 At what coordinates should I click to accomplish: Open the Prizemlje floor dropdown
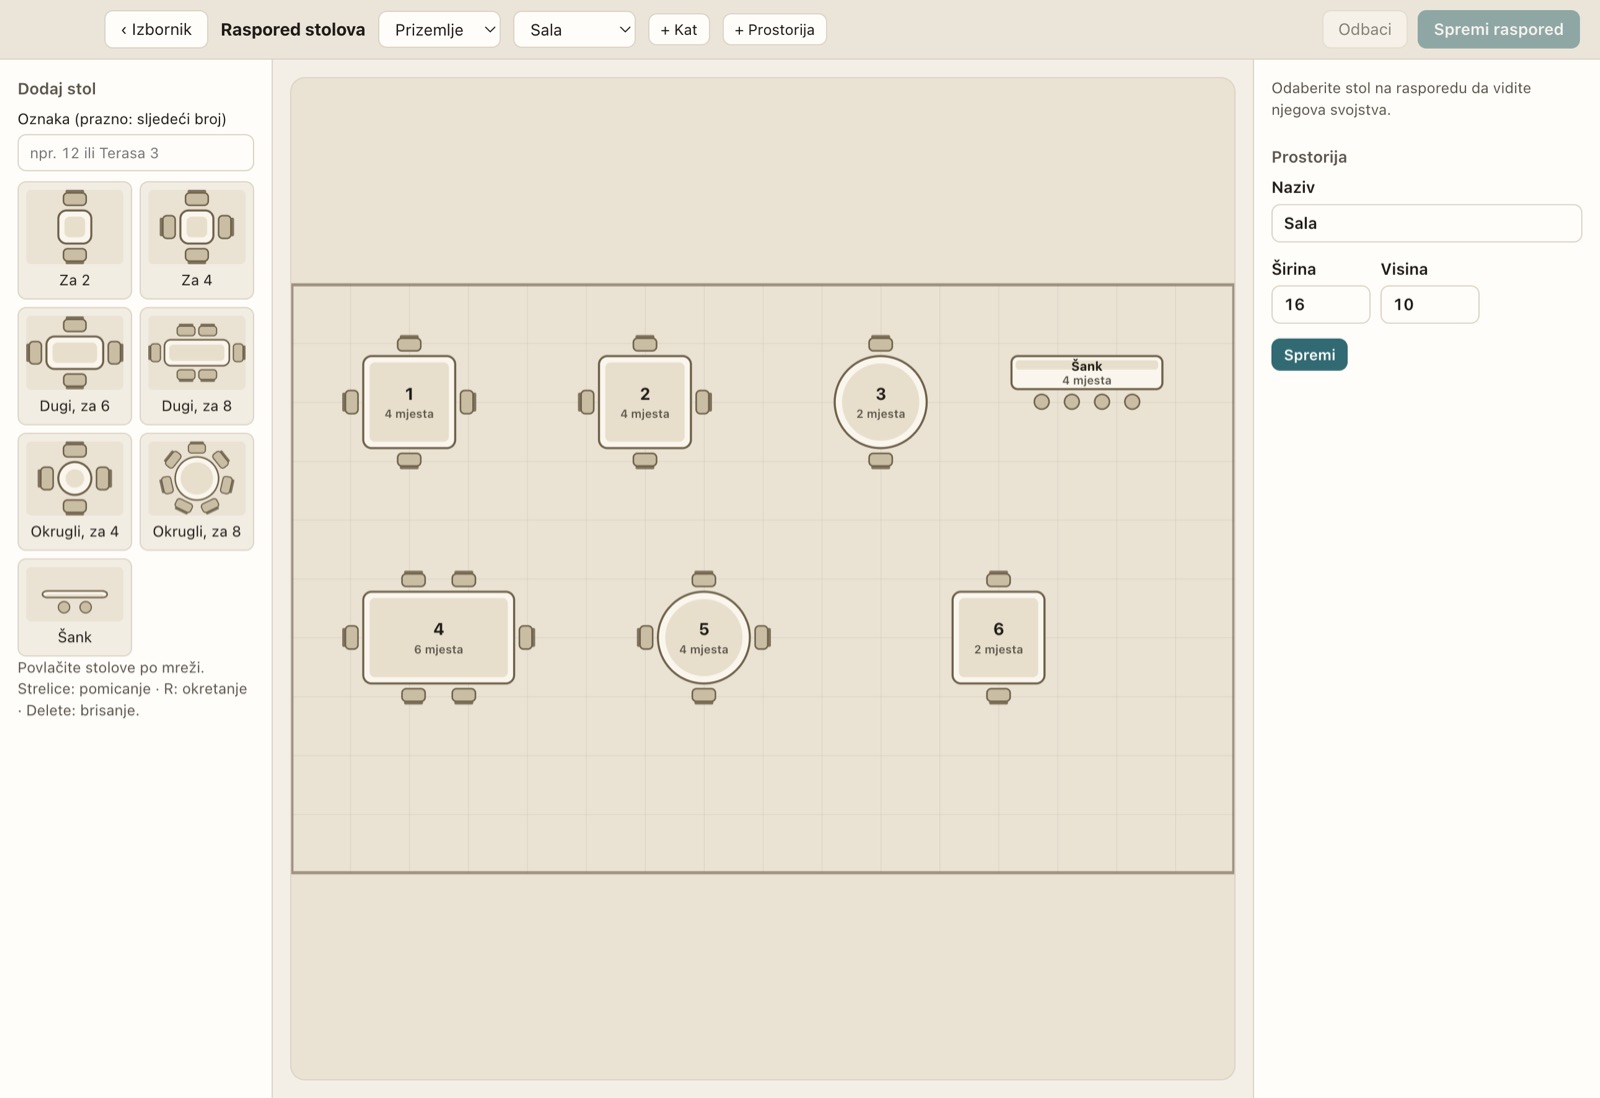[440, 30]
